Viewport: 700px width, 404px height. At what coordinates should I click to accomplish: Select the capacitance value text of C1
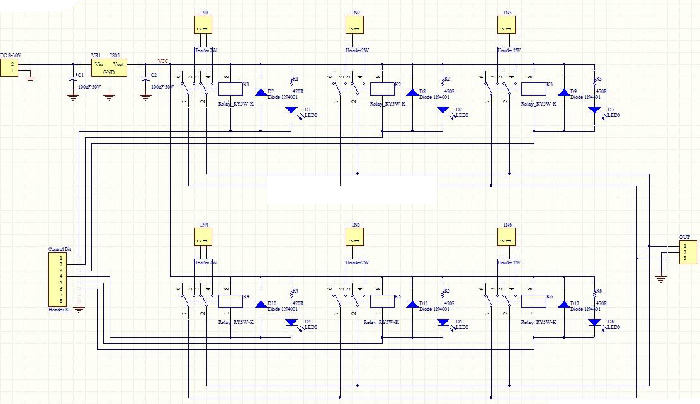point(90,87)
